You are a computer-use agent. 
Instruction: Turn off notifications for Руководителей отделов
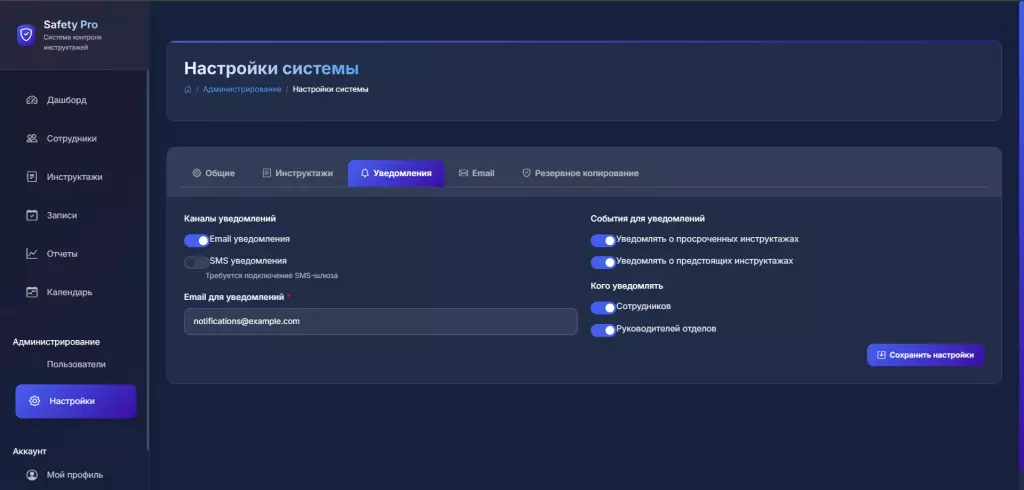click(x=602, y=330)
